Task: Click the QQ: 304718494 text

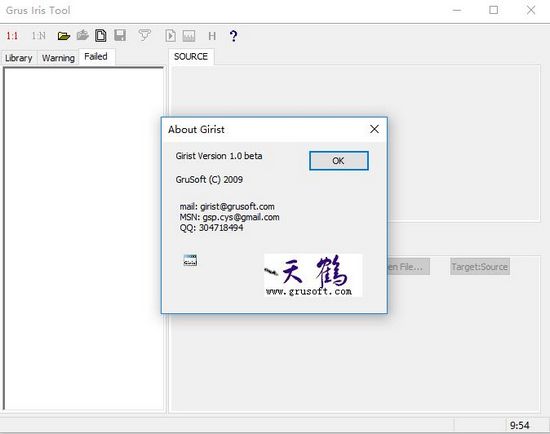Action: [x=211, y=228]
